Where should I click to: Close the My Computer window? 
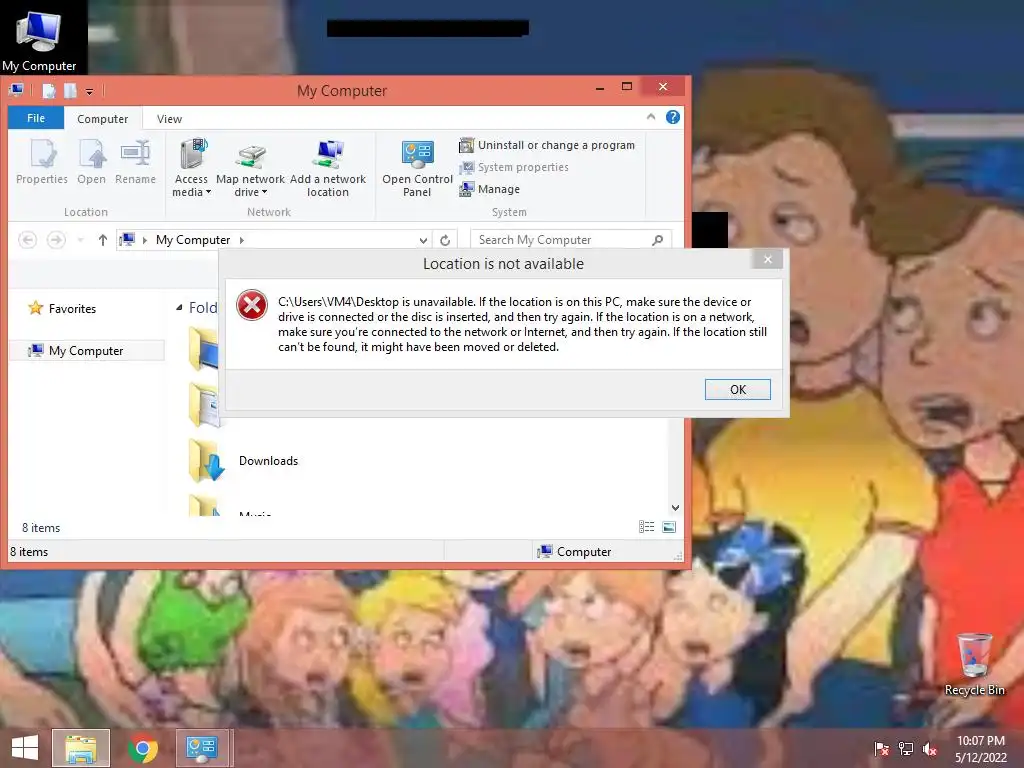[x=663, y=86]
